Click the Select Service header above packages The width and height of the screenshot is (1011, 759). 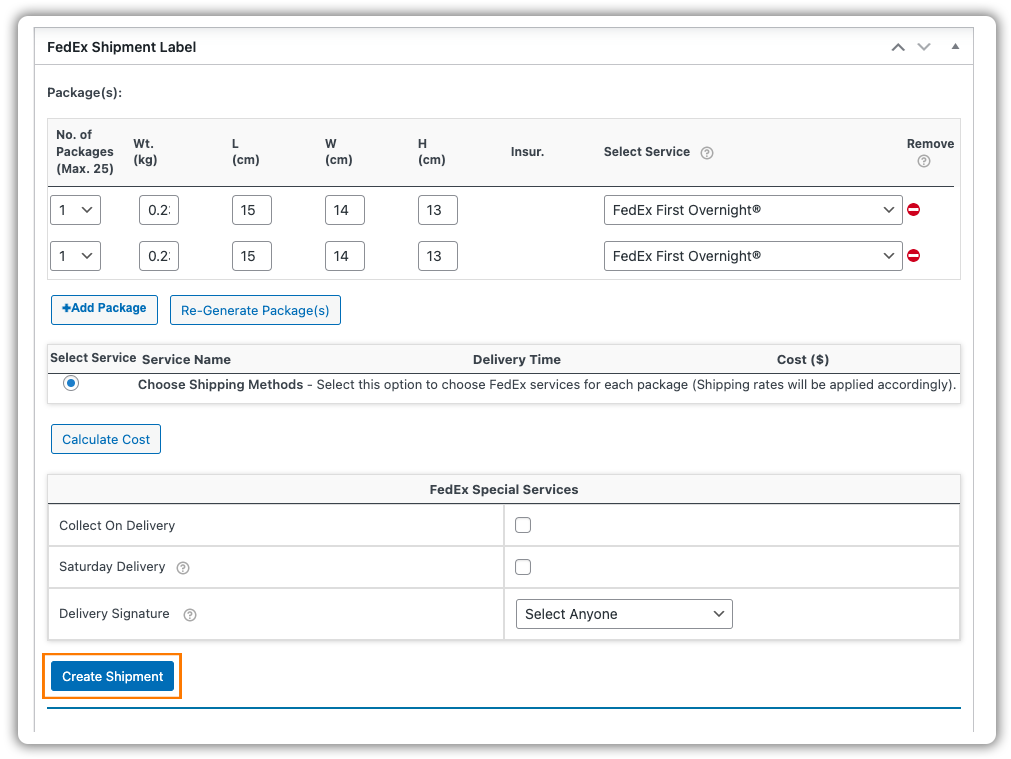click(x=647, y=152)
